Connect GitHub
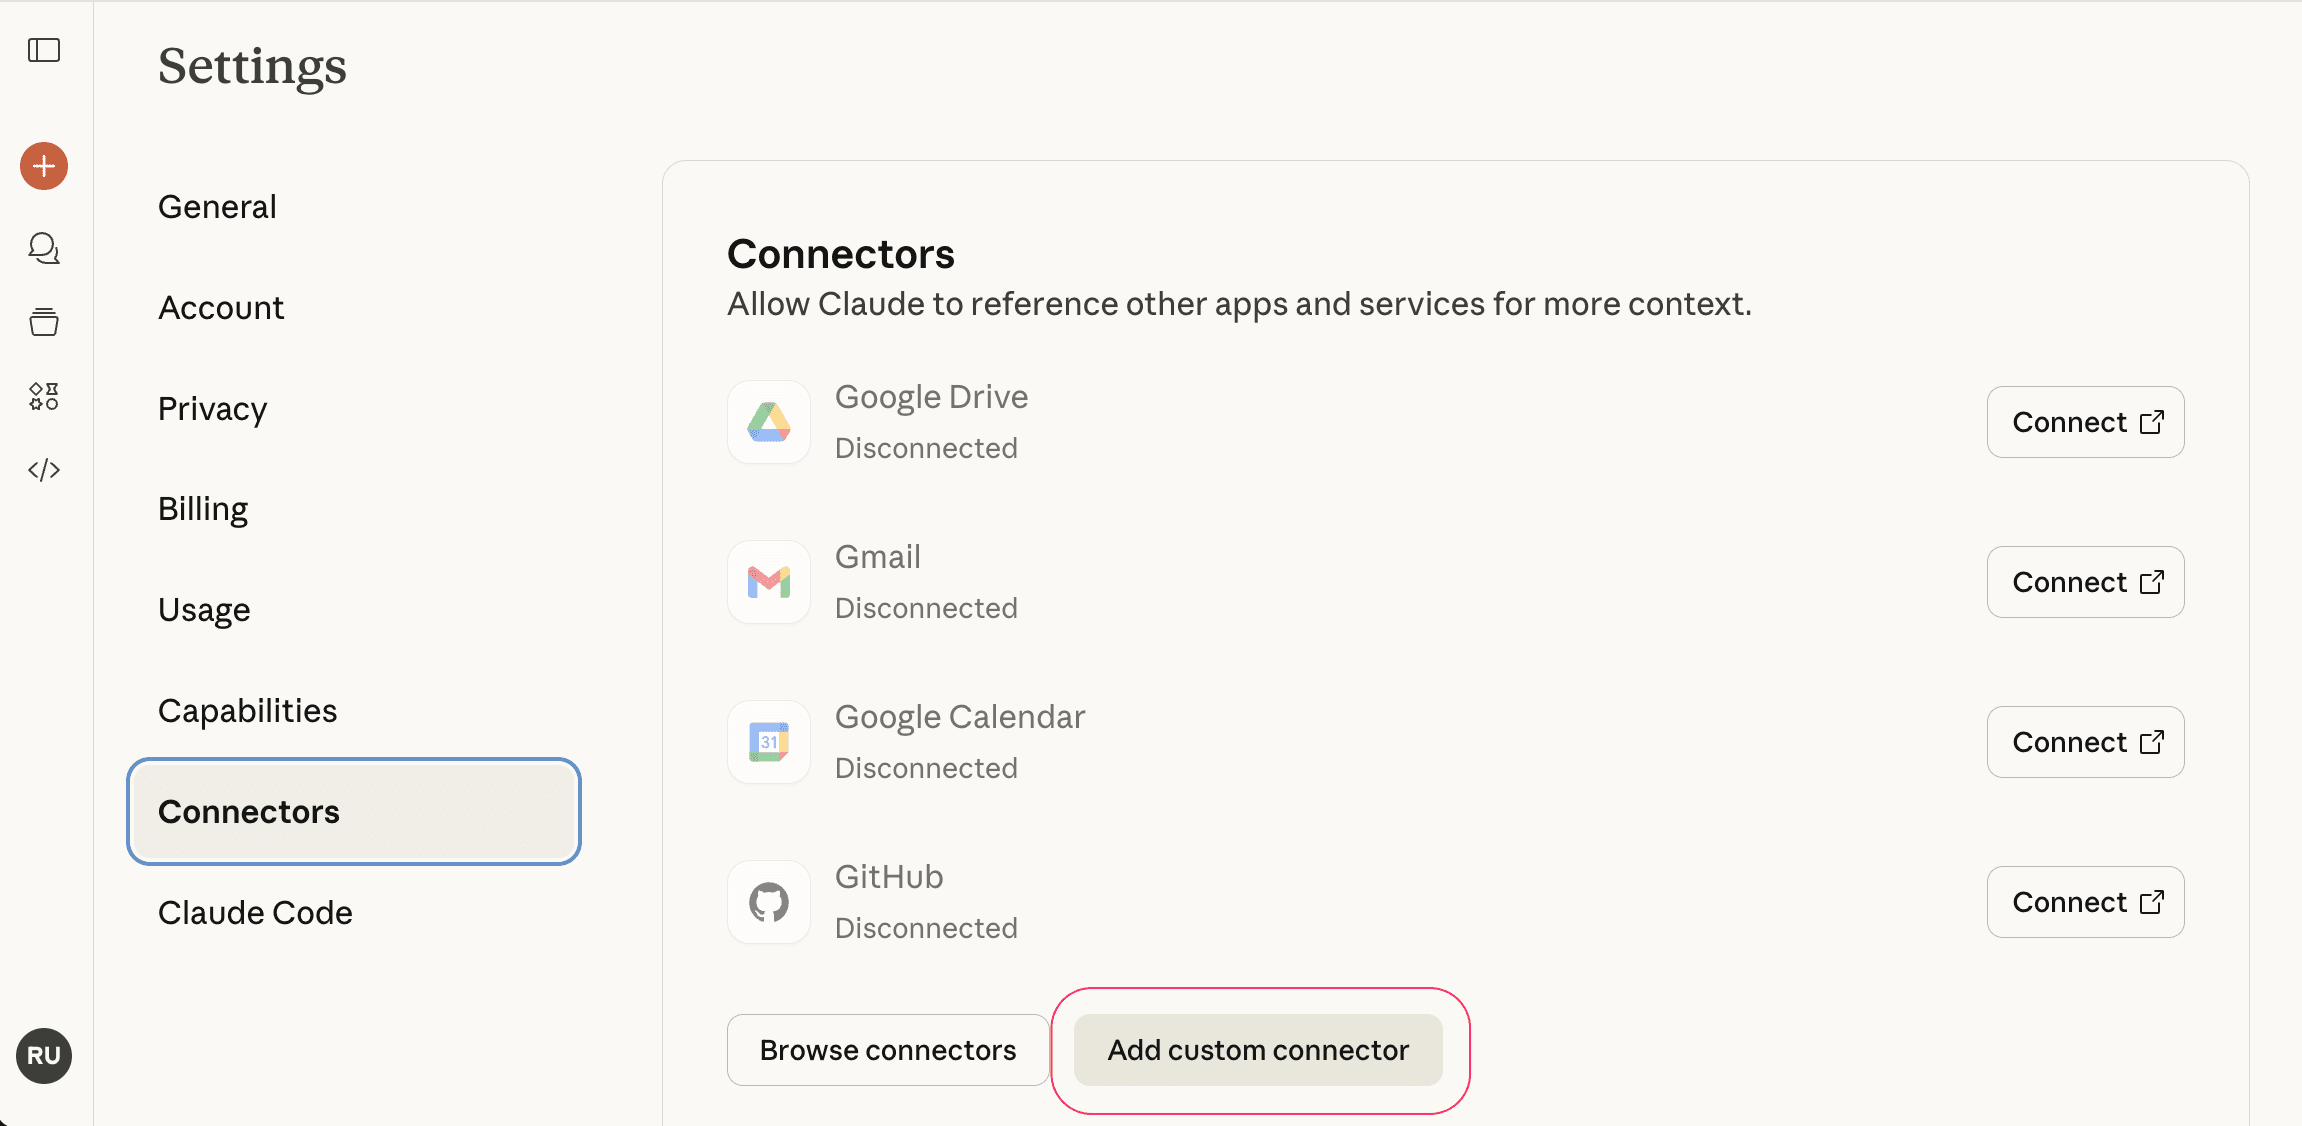 (x=2084, y=902)
